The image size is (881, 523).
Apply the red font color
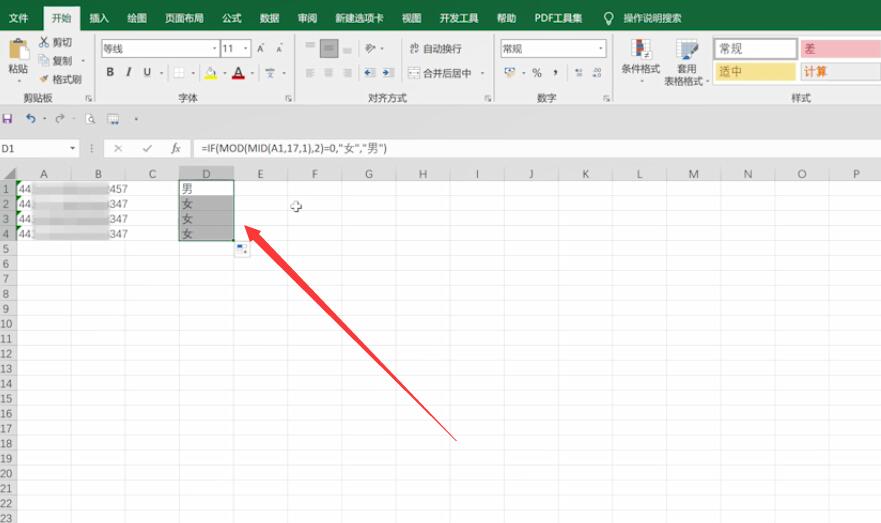(x=238, y=73)
